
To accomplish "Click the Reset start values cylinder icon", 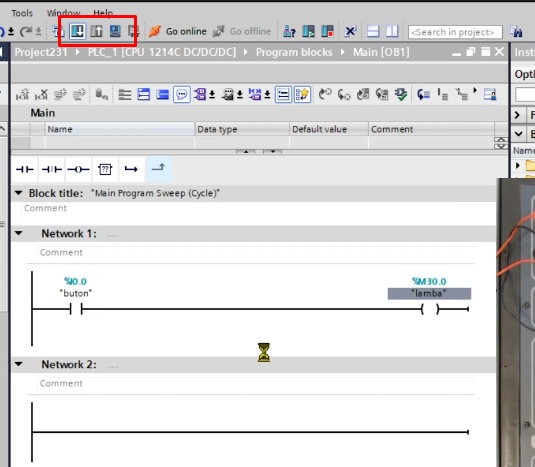I will click(x=101, y=94).
